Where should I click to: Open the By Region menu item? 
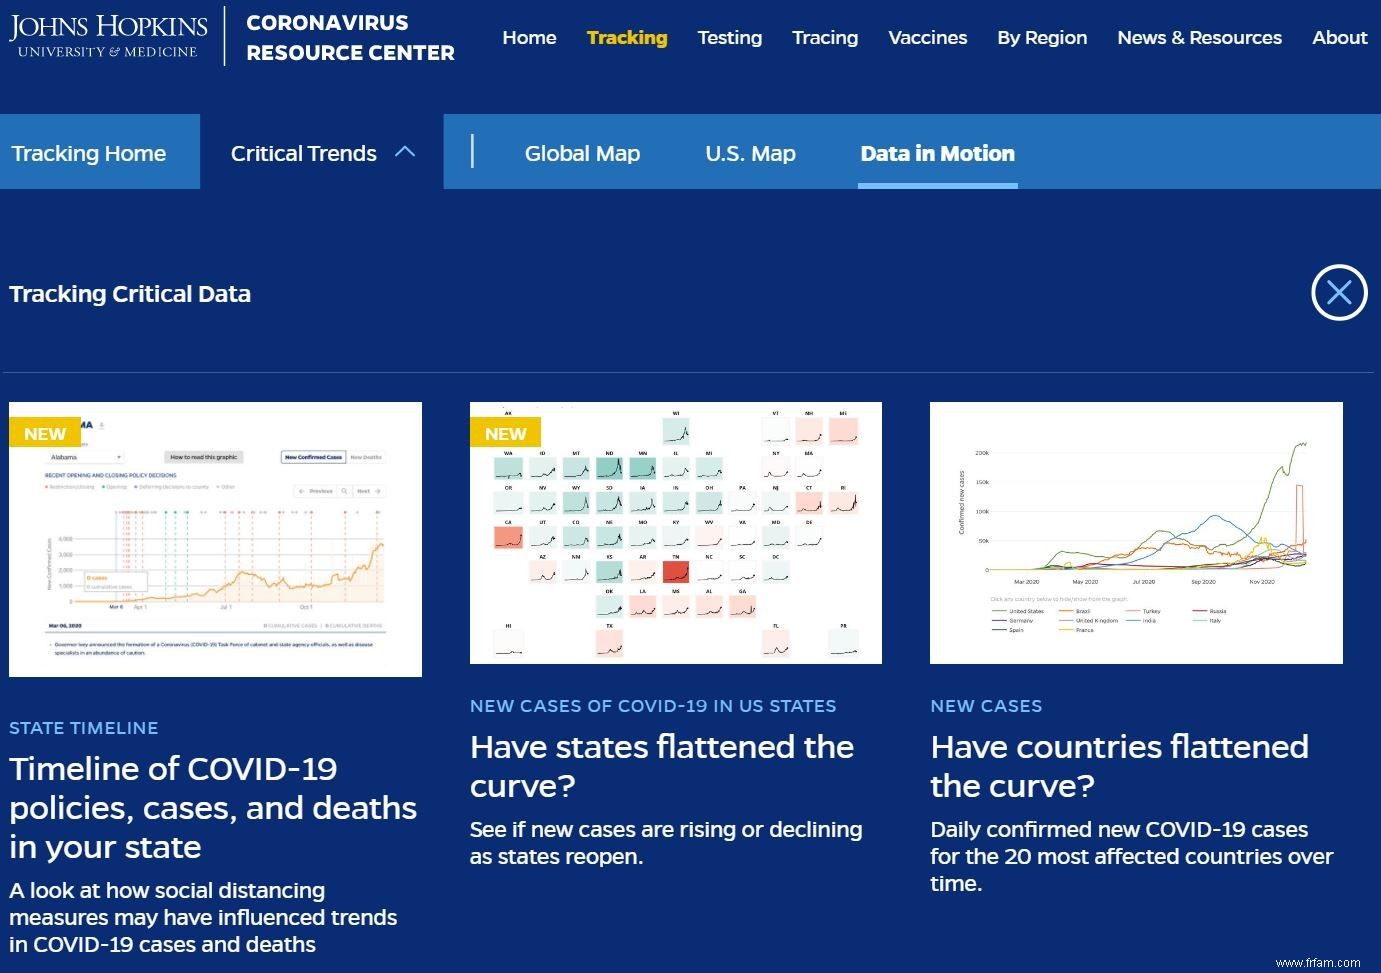pos(1042,38)
